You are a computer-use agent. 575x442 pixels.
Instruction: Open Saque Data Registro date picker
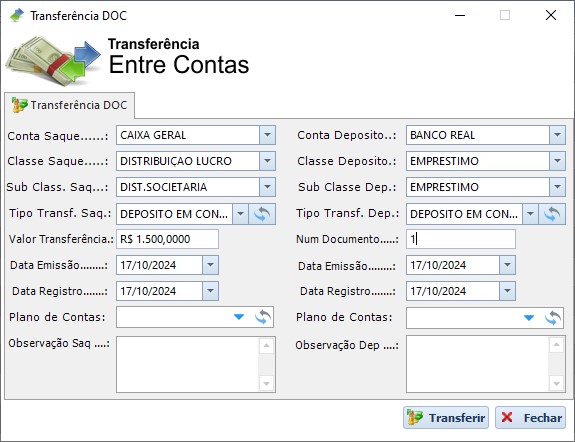(210, 291)
